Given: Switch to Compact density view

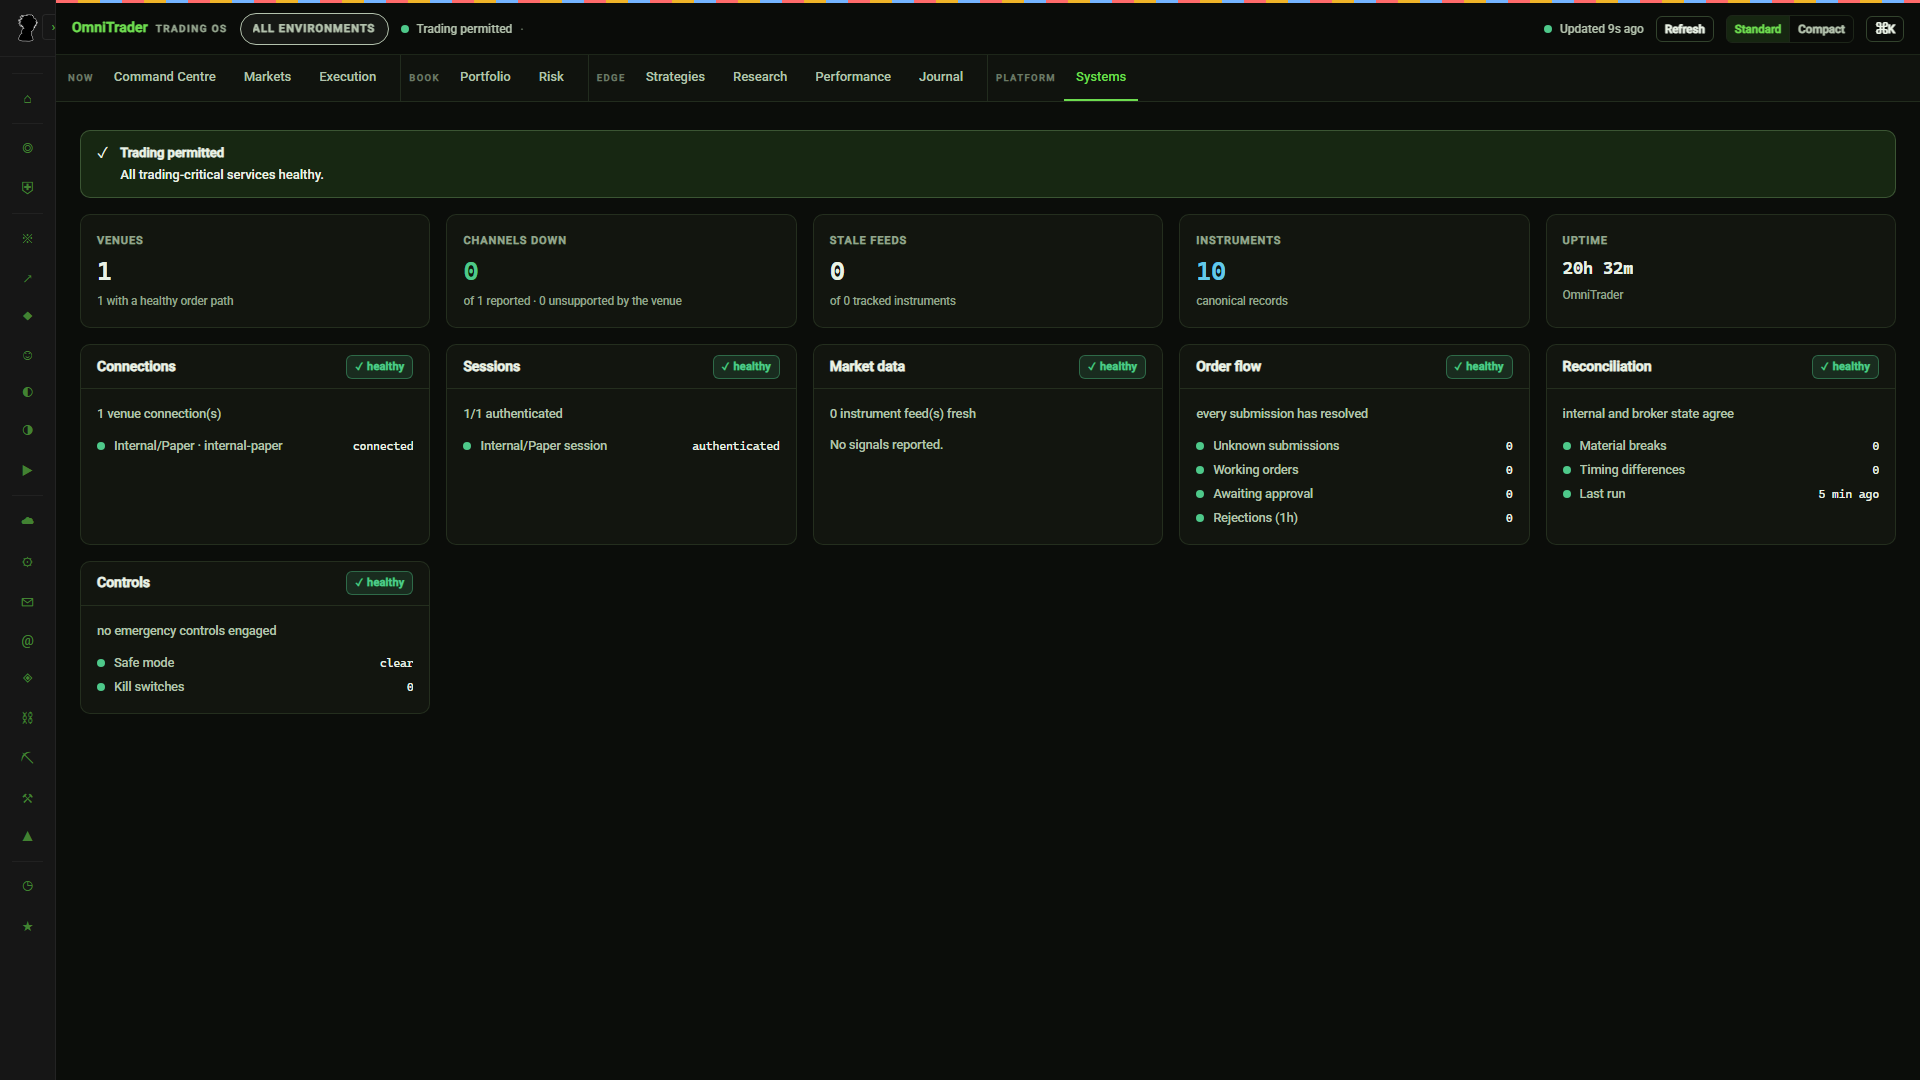Looking at the screenshot, I should [x=1821, y=29].
